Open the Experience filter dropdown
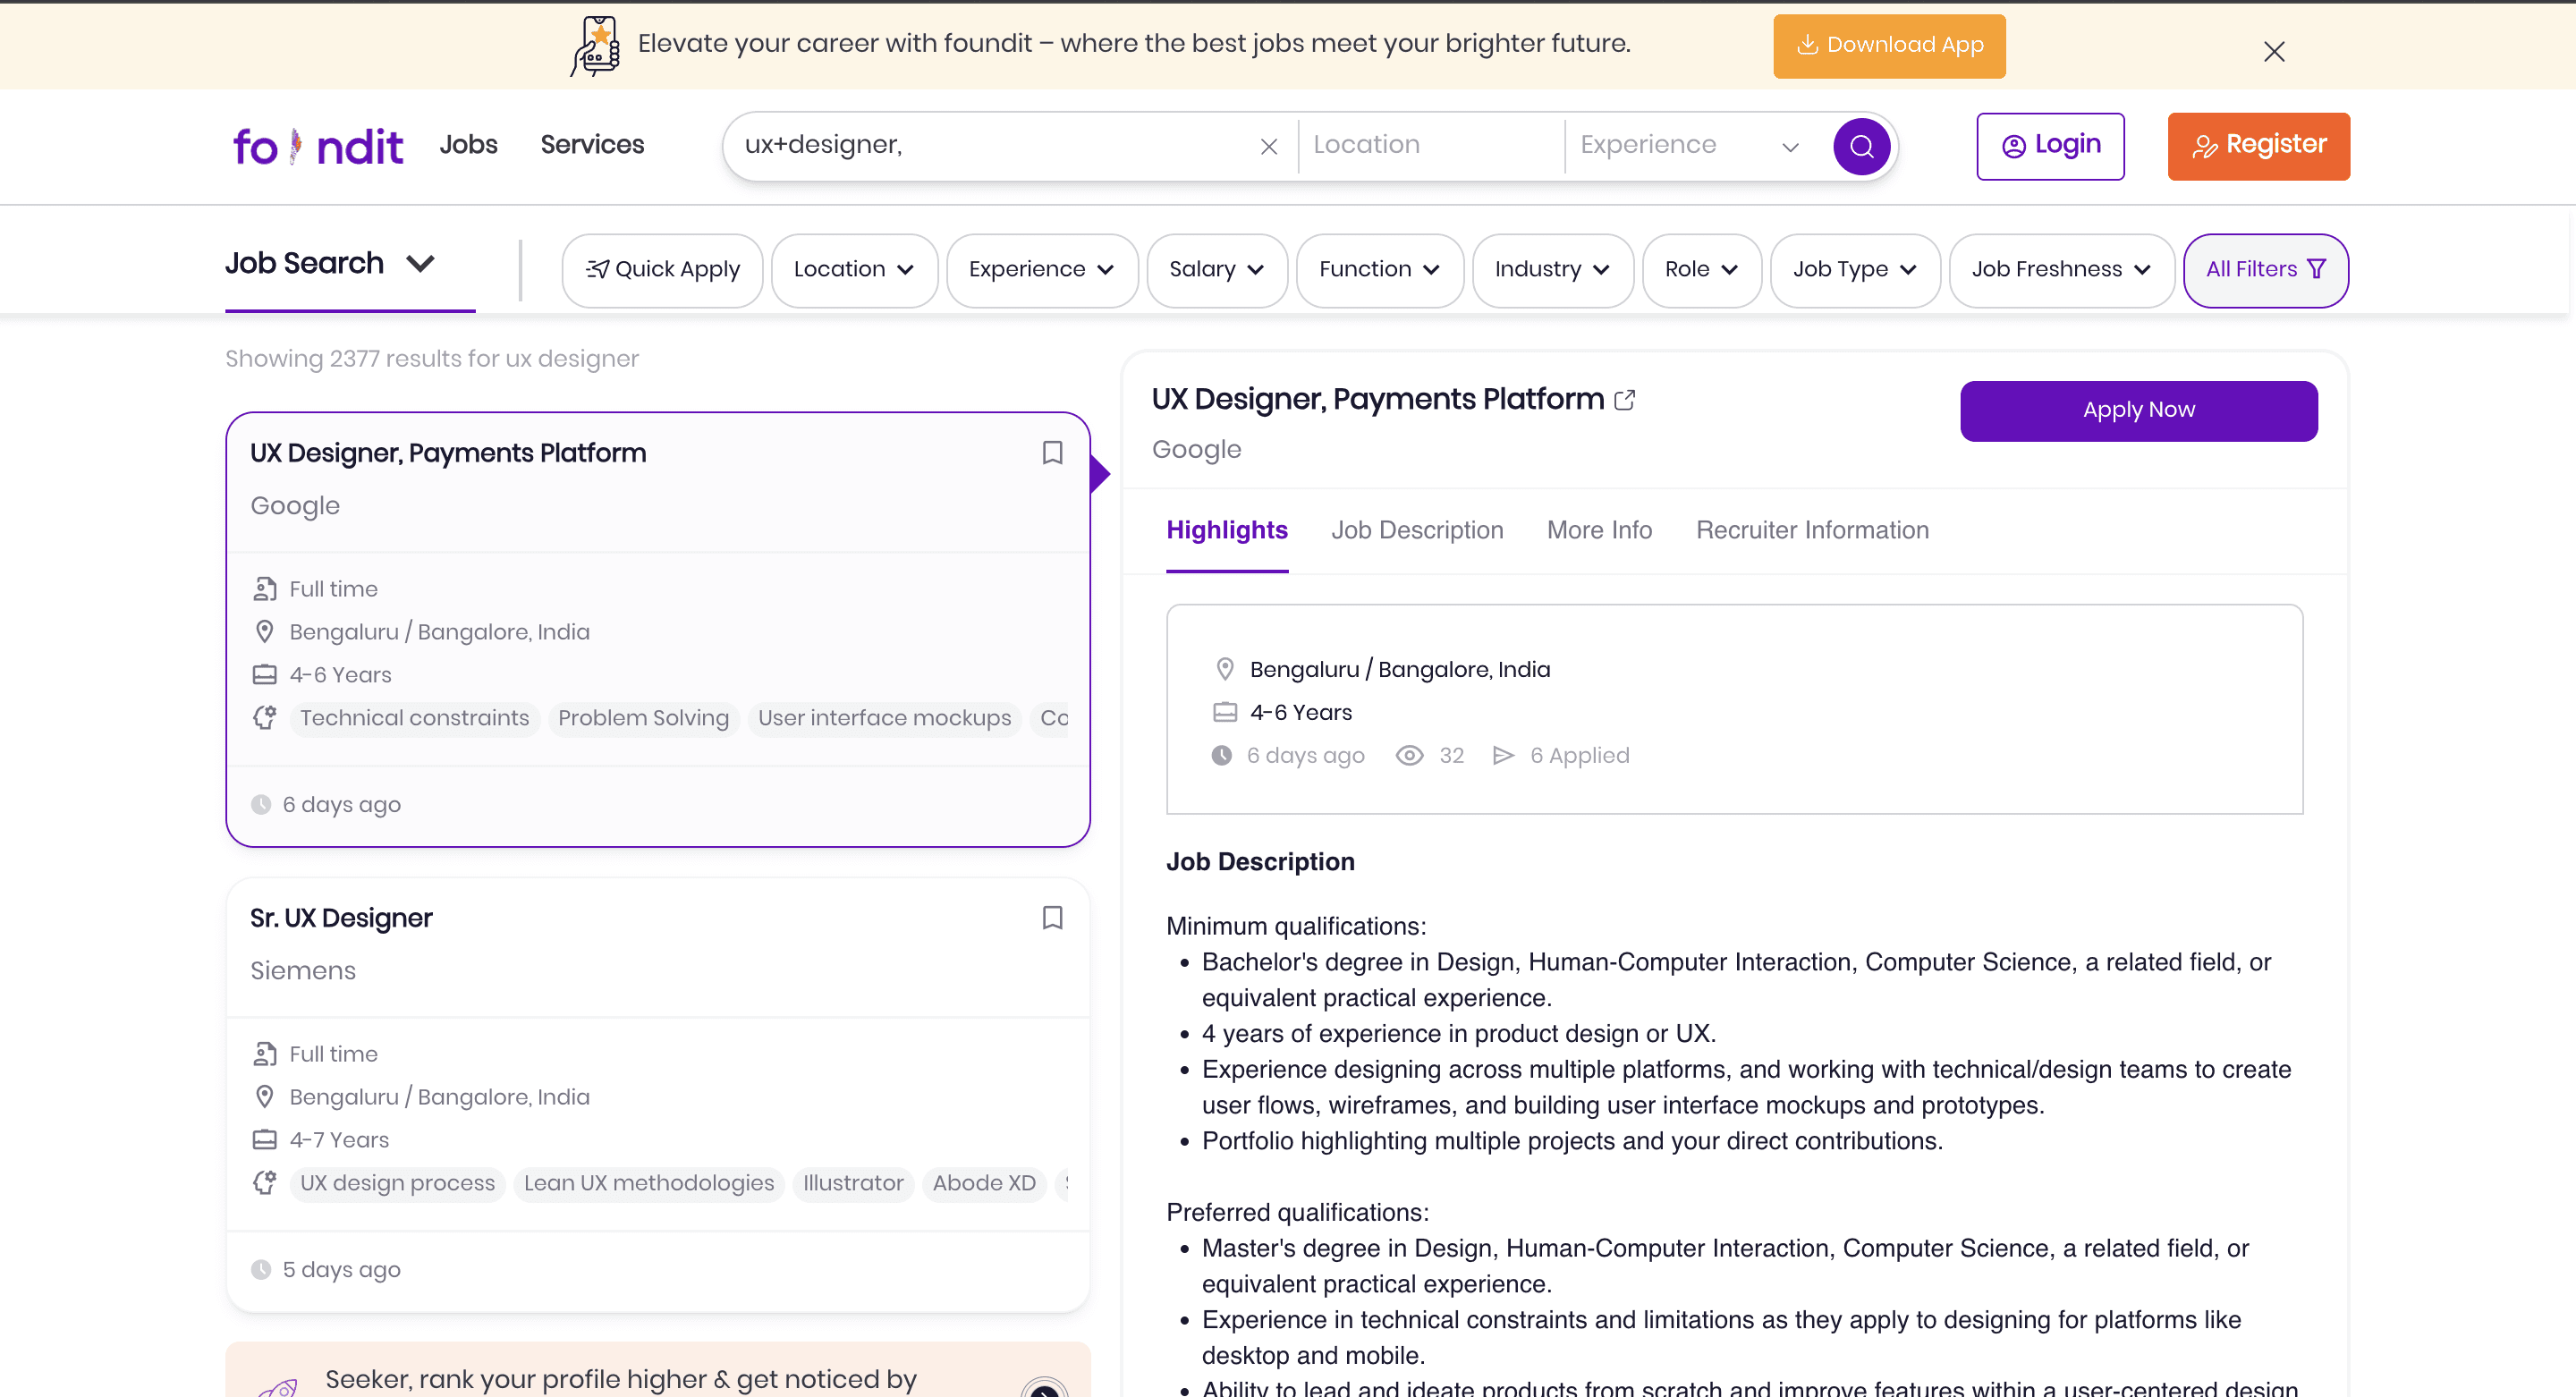The image size is (2576, 1397). 1041,270
